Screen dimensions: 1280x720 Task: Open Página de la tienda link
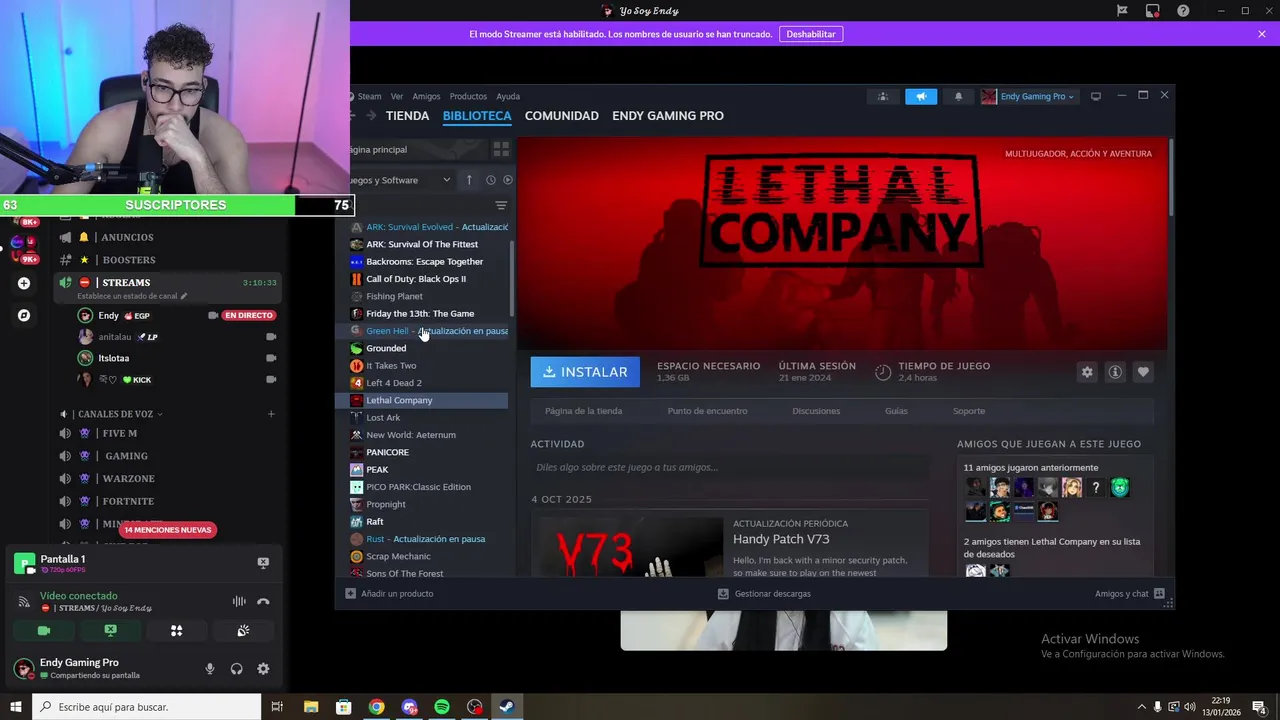point(583,411)
